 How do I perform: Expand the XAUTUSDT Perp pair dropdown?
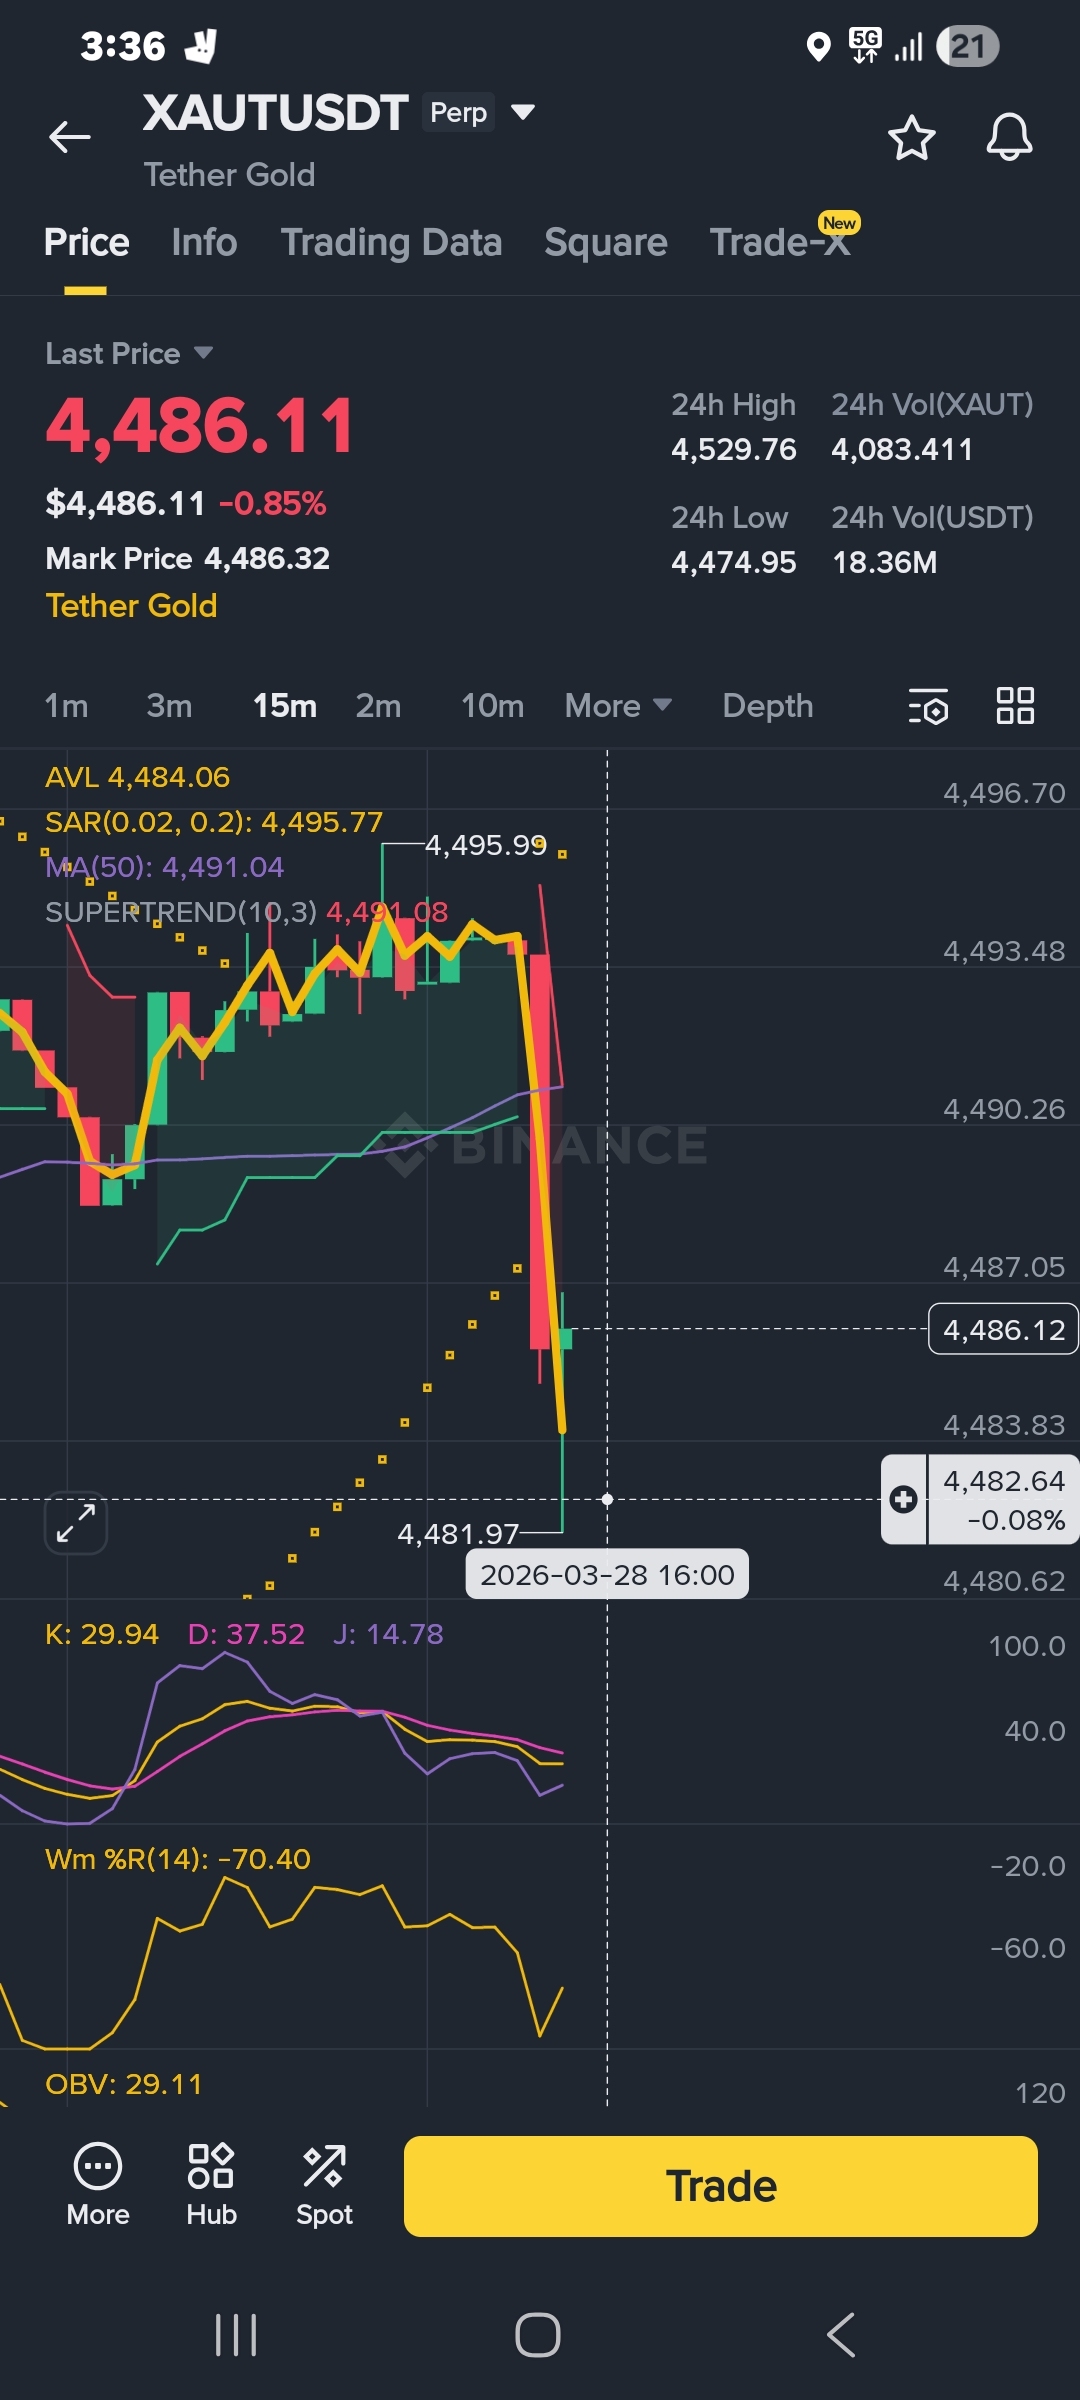tap(523, 111)
